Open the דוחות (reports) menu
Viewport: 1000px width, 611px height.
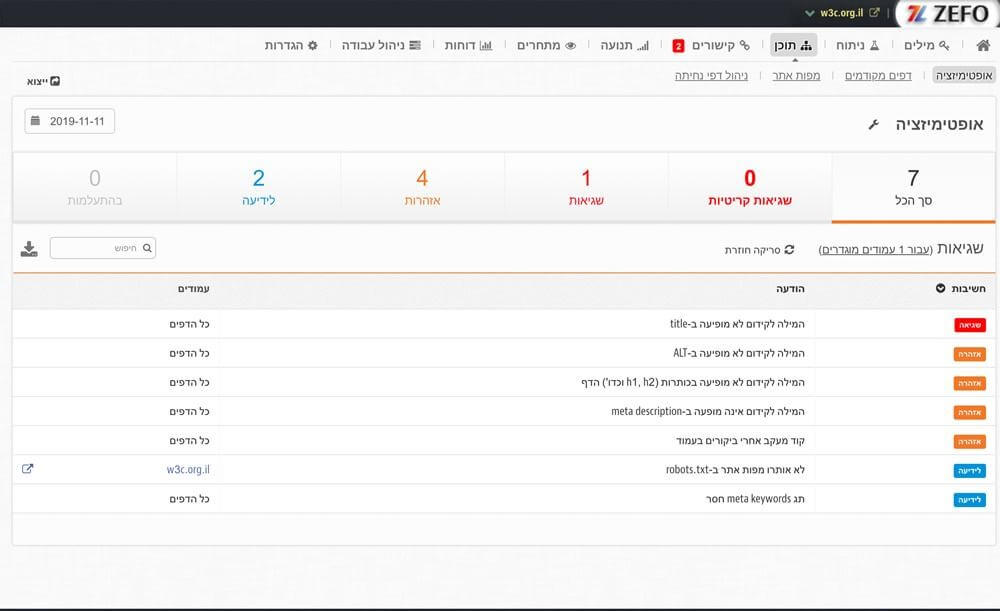point(468,45)
